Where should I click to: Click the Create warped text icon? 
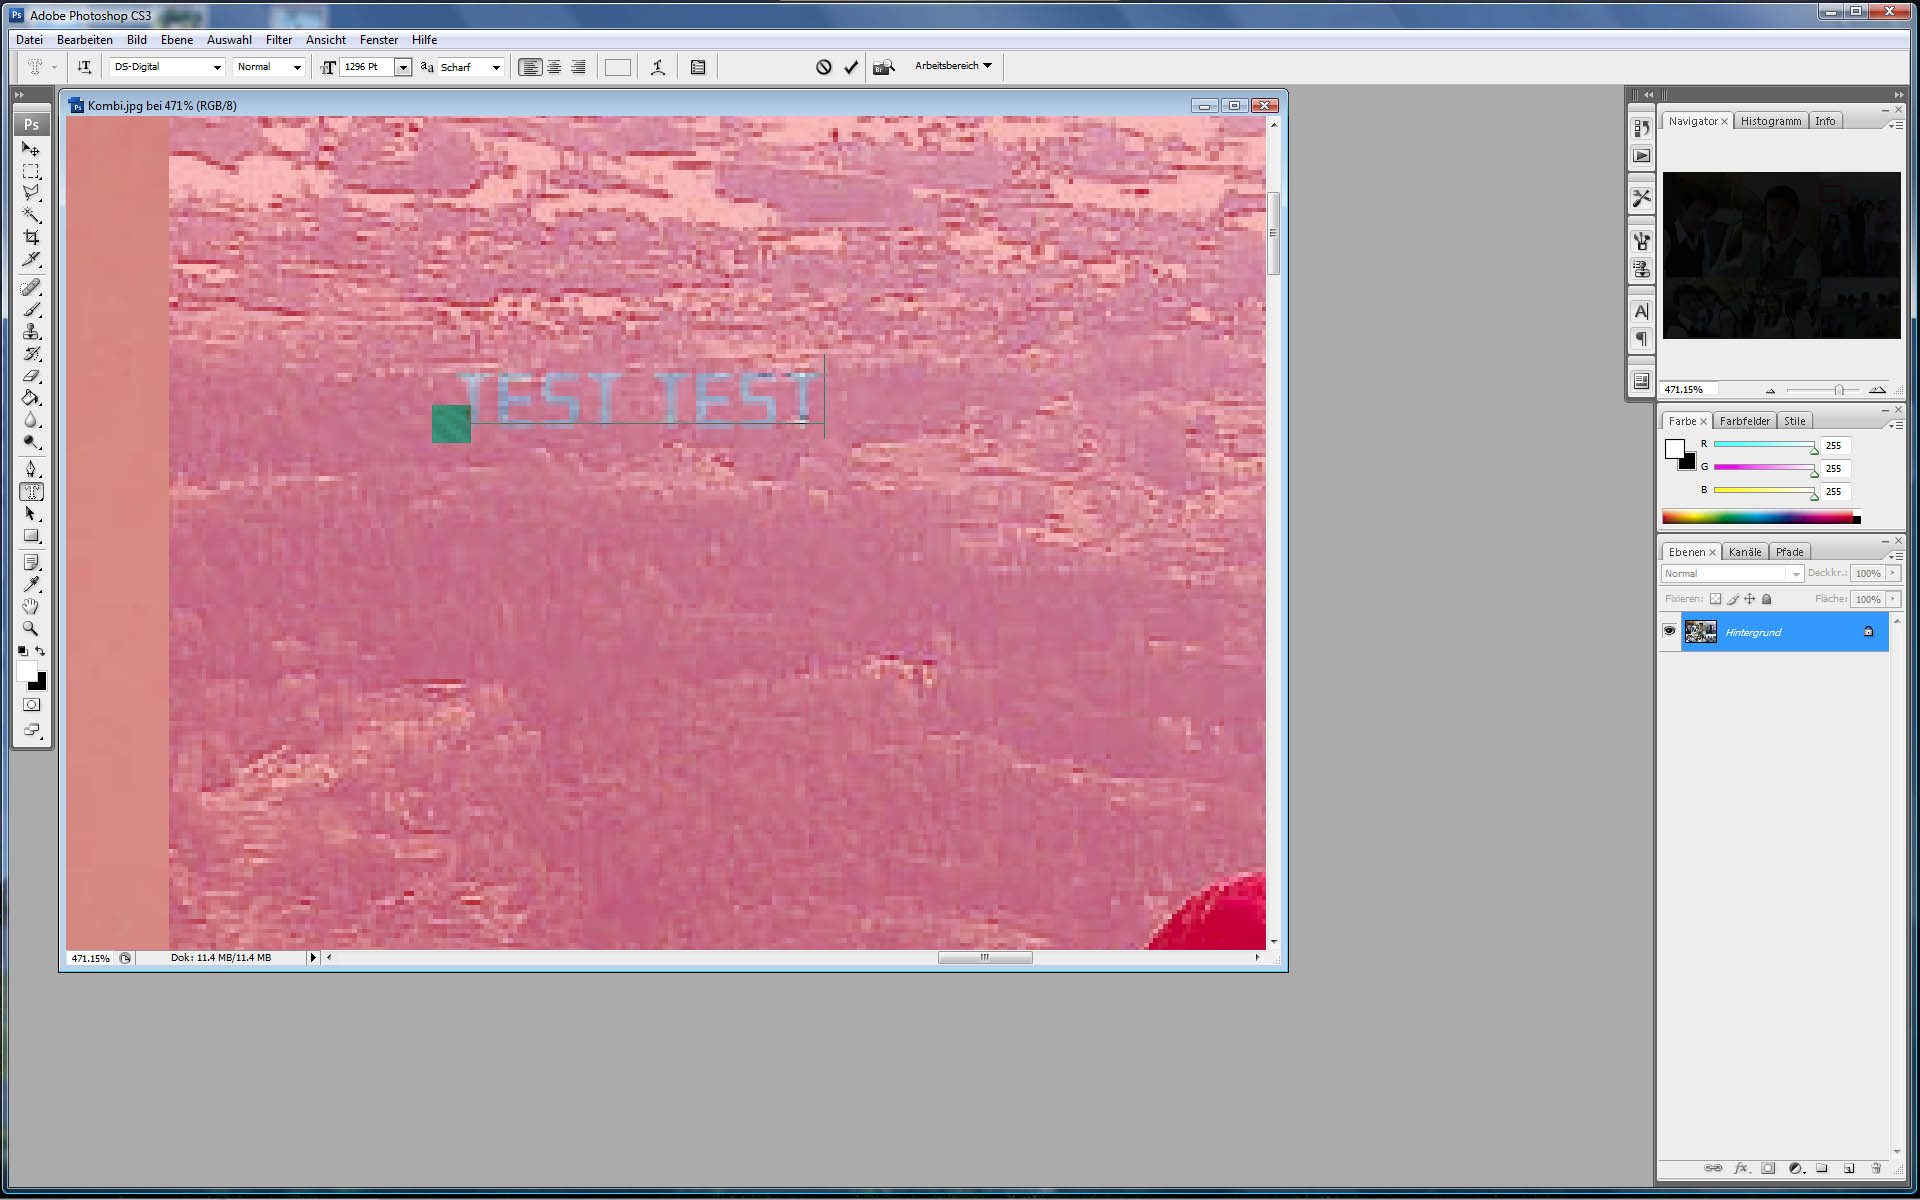(658, 67)
